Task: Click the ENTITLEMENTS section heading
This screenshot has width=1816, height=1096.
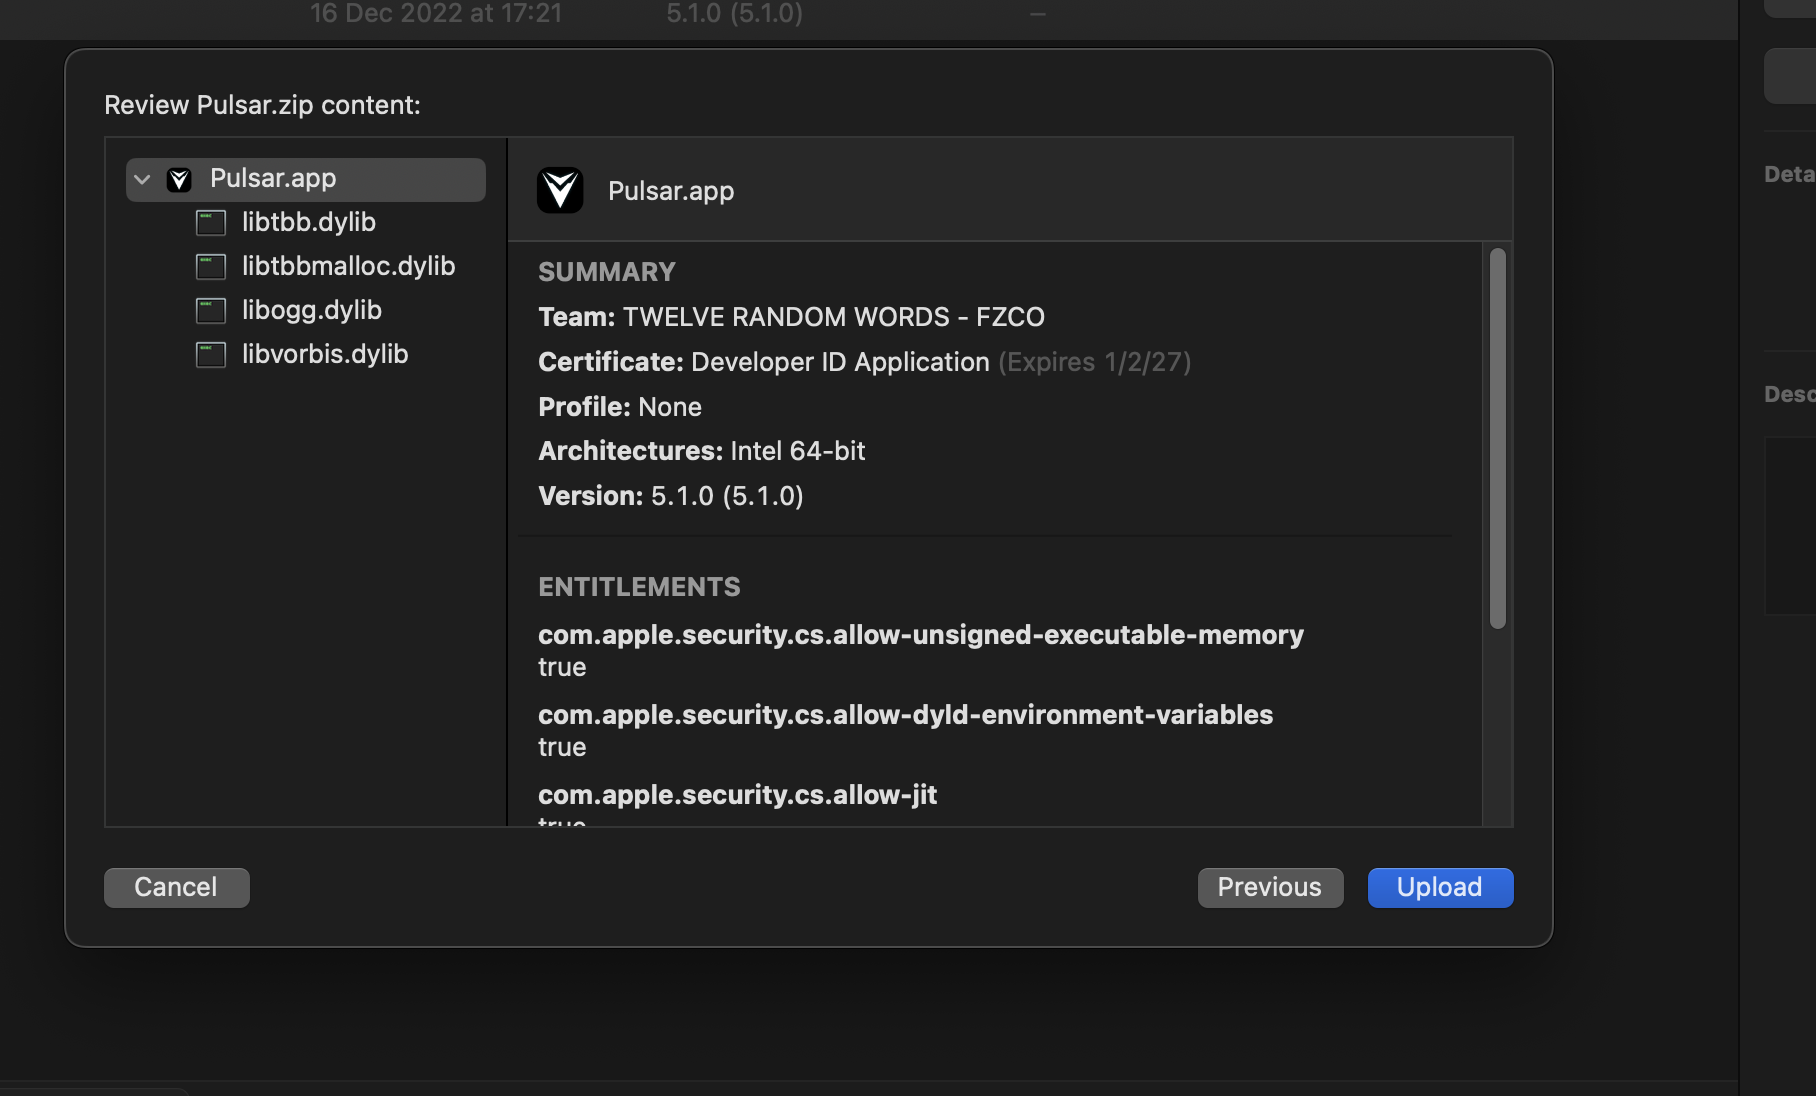Action: coord(639,587)
